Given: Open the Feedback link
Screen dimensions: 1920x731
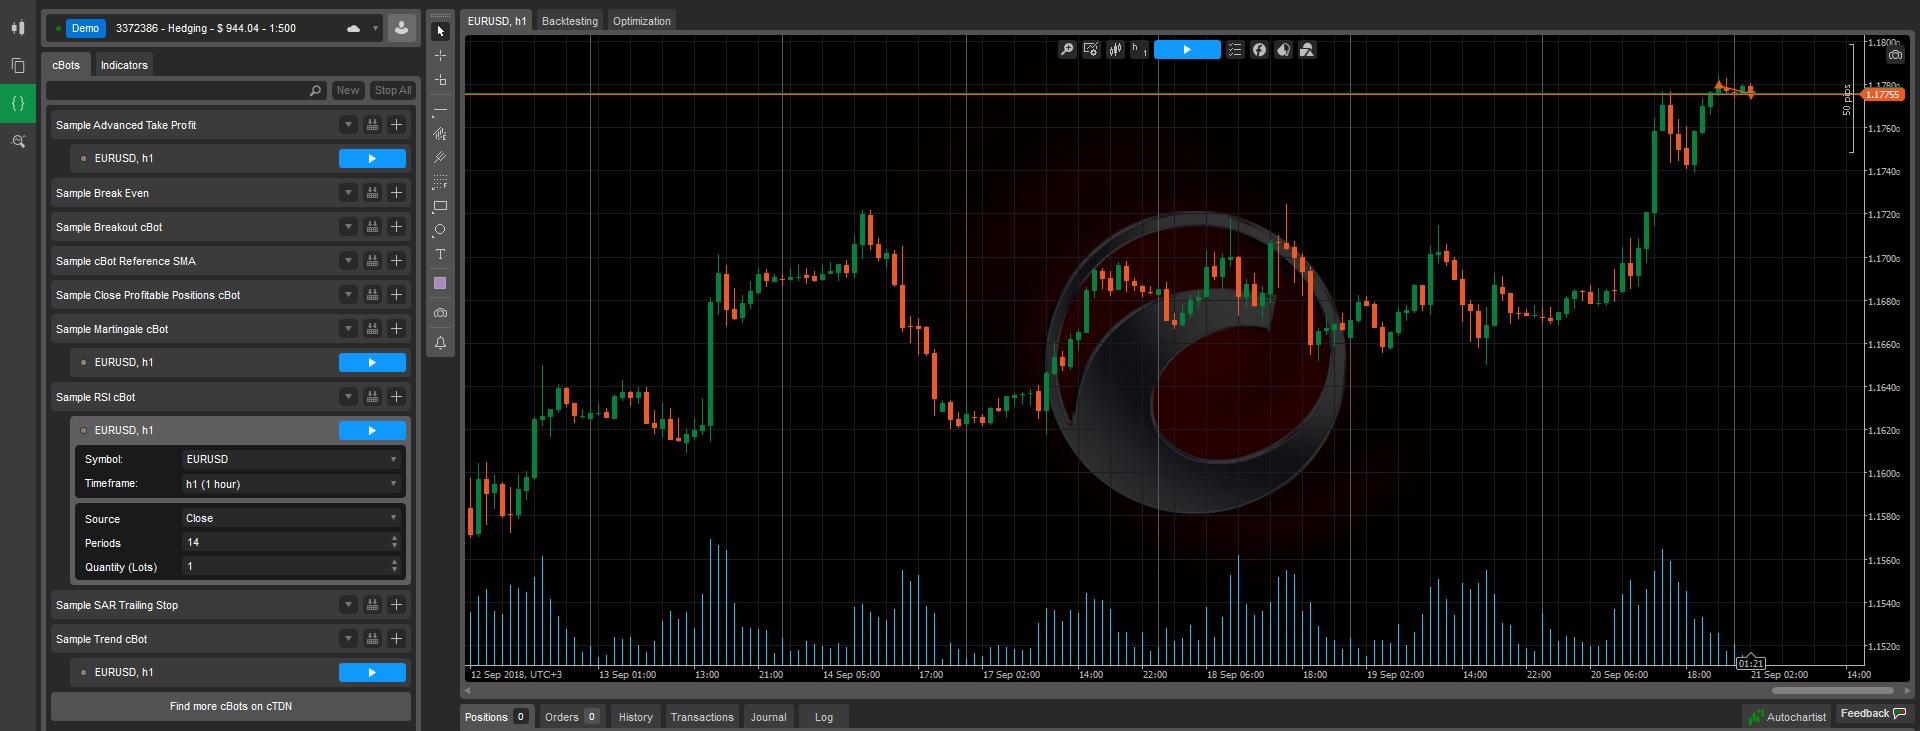Looking at the screenshot, I should 1874,714.
